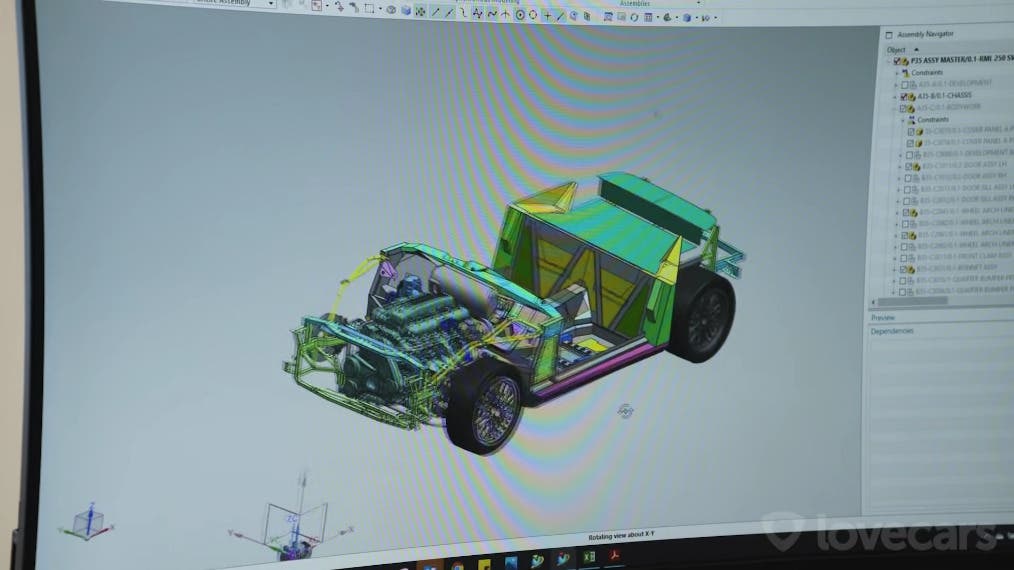Sort by the Object column header
1014x570 pixels.
(x=896, y=50)
